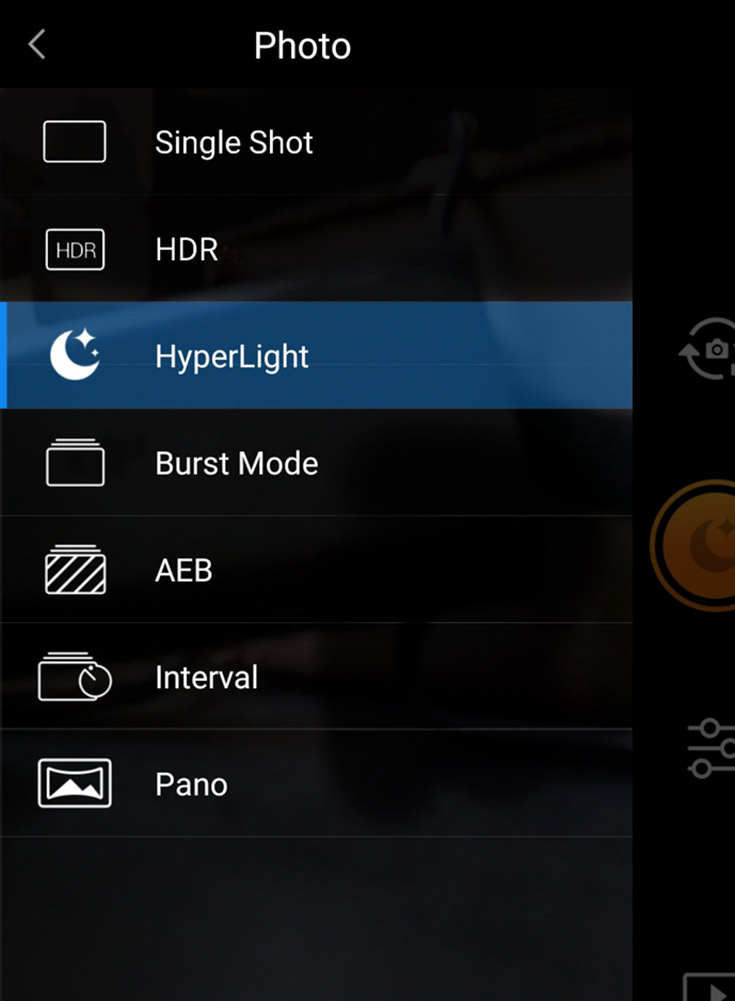Go back using the arrow beside Photo
The width and height of the screenshot is (735, 1001).
click(x=37, y=45)
